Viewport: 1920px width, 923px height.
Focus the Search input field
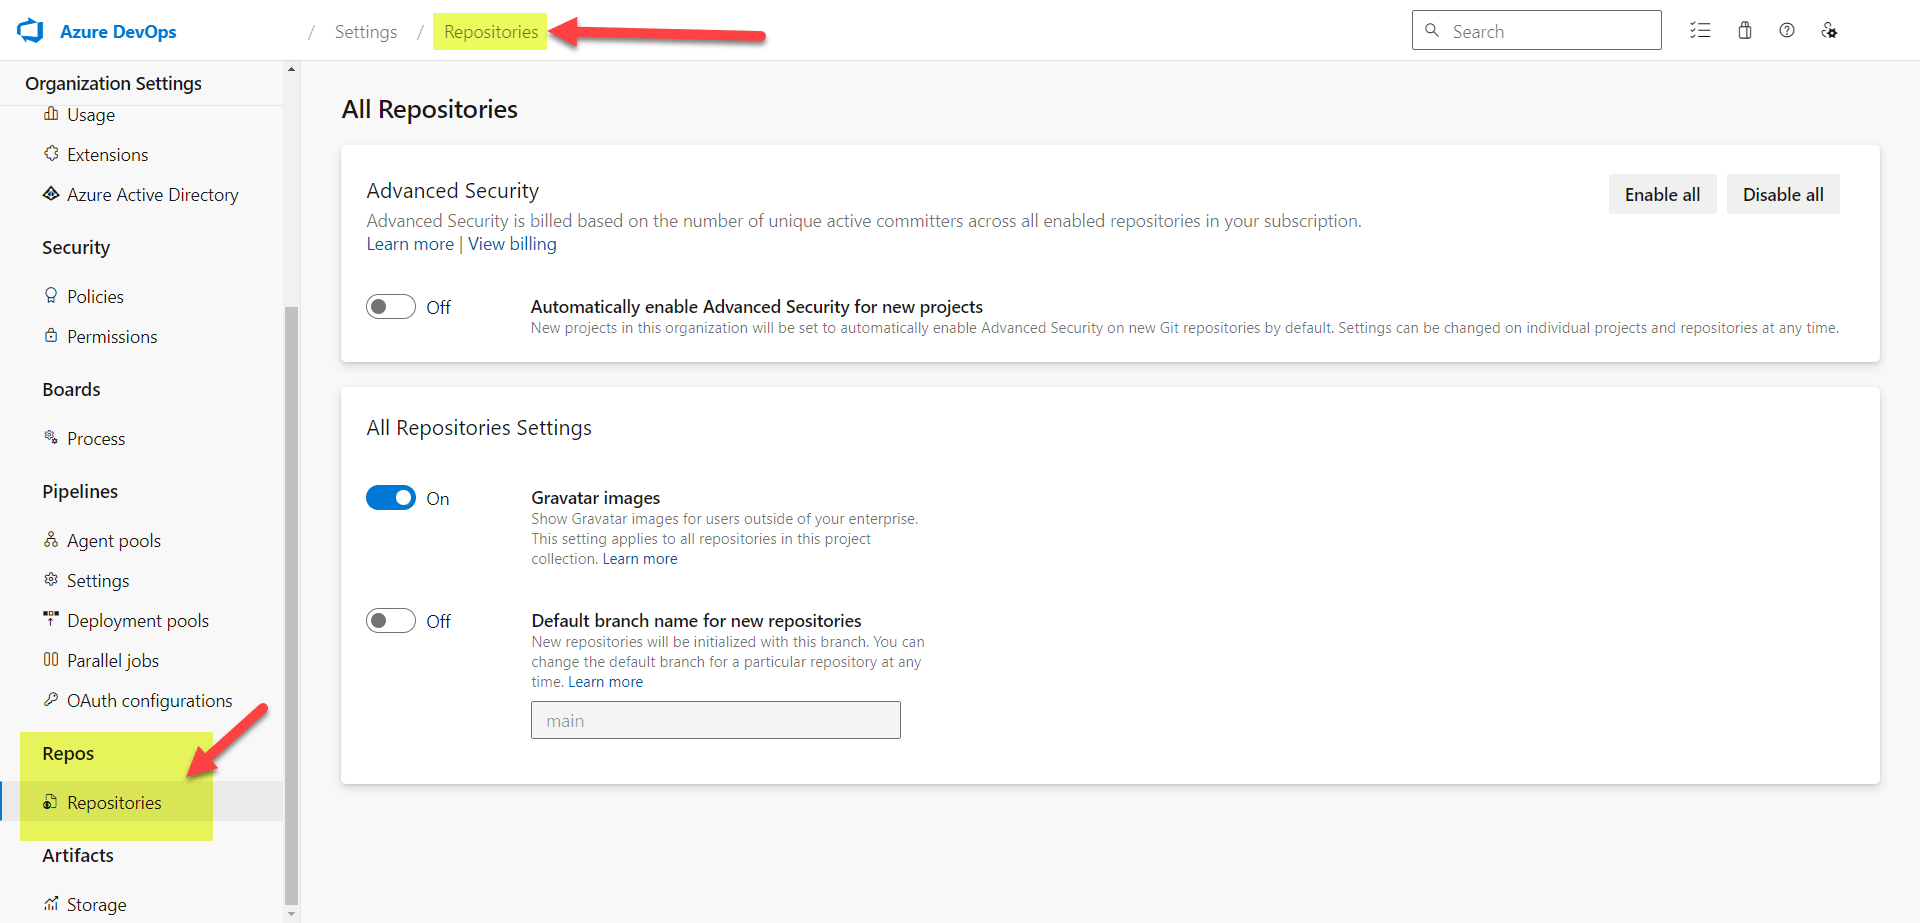pyautogui.click(x=1537, y=30)
